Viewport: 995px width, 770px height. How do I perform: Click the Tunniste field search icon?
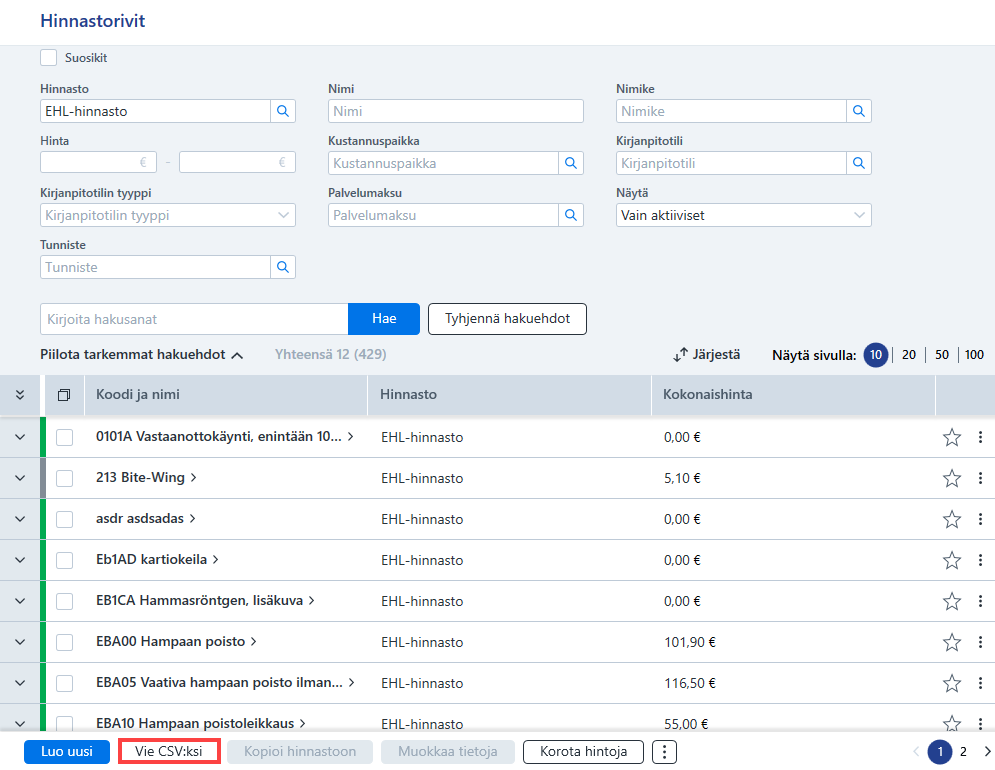[283, 267]
